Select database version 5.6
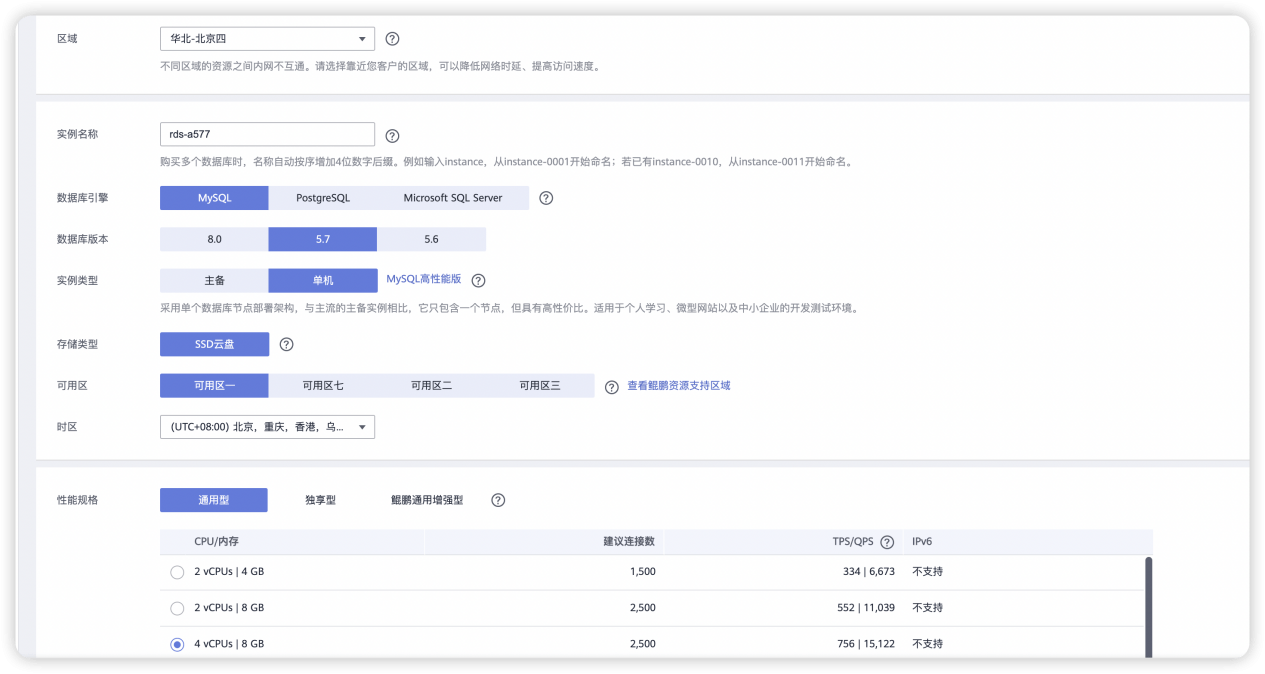The height and width of the screenshot is (674, 1265). (431, 239)
